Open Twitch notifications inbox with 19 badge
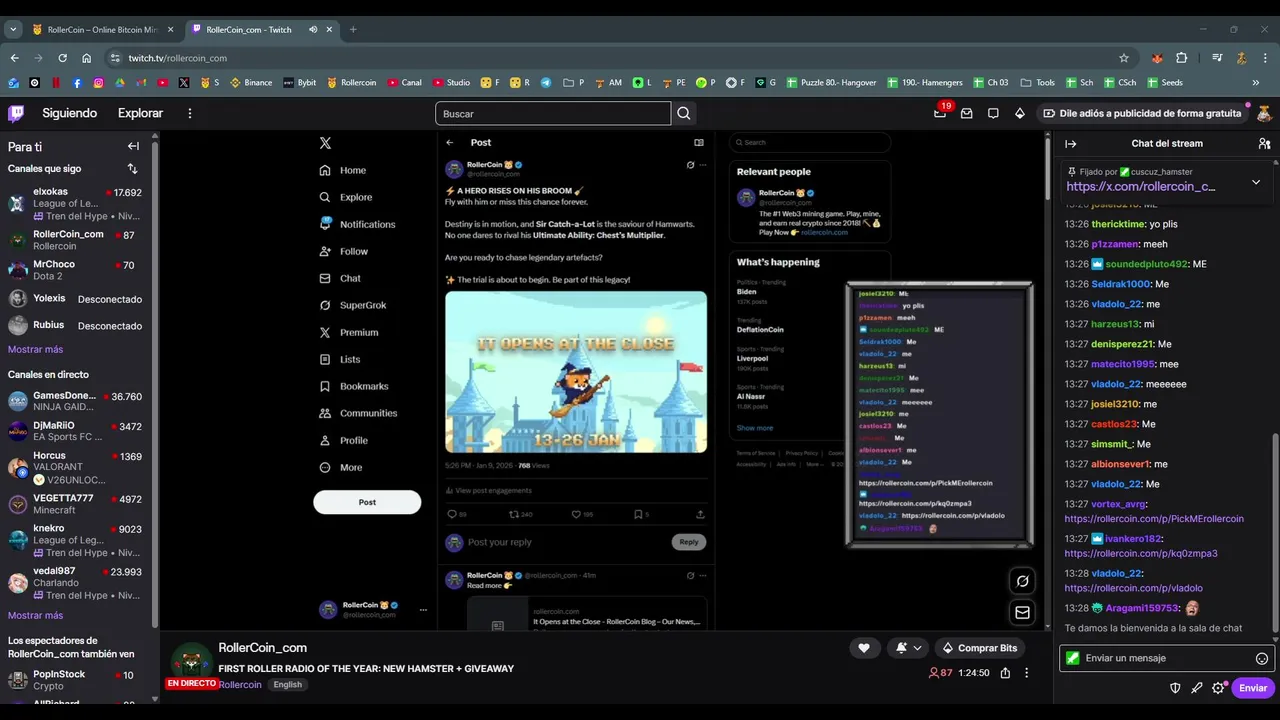This screenshot has height=720, width=1280. (940, 113)
